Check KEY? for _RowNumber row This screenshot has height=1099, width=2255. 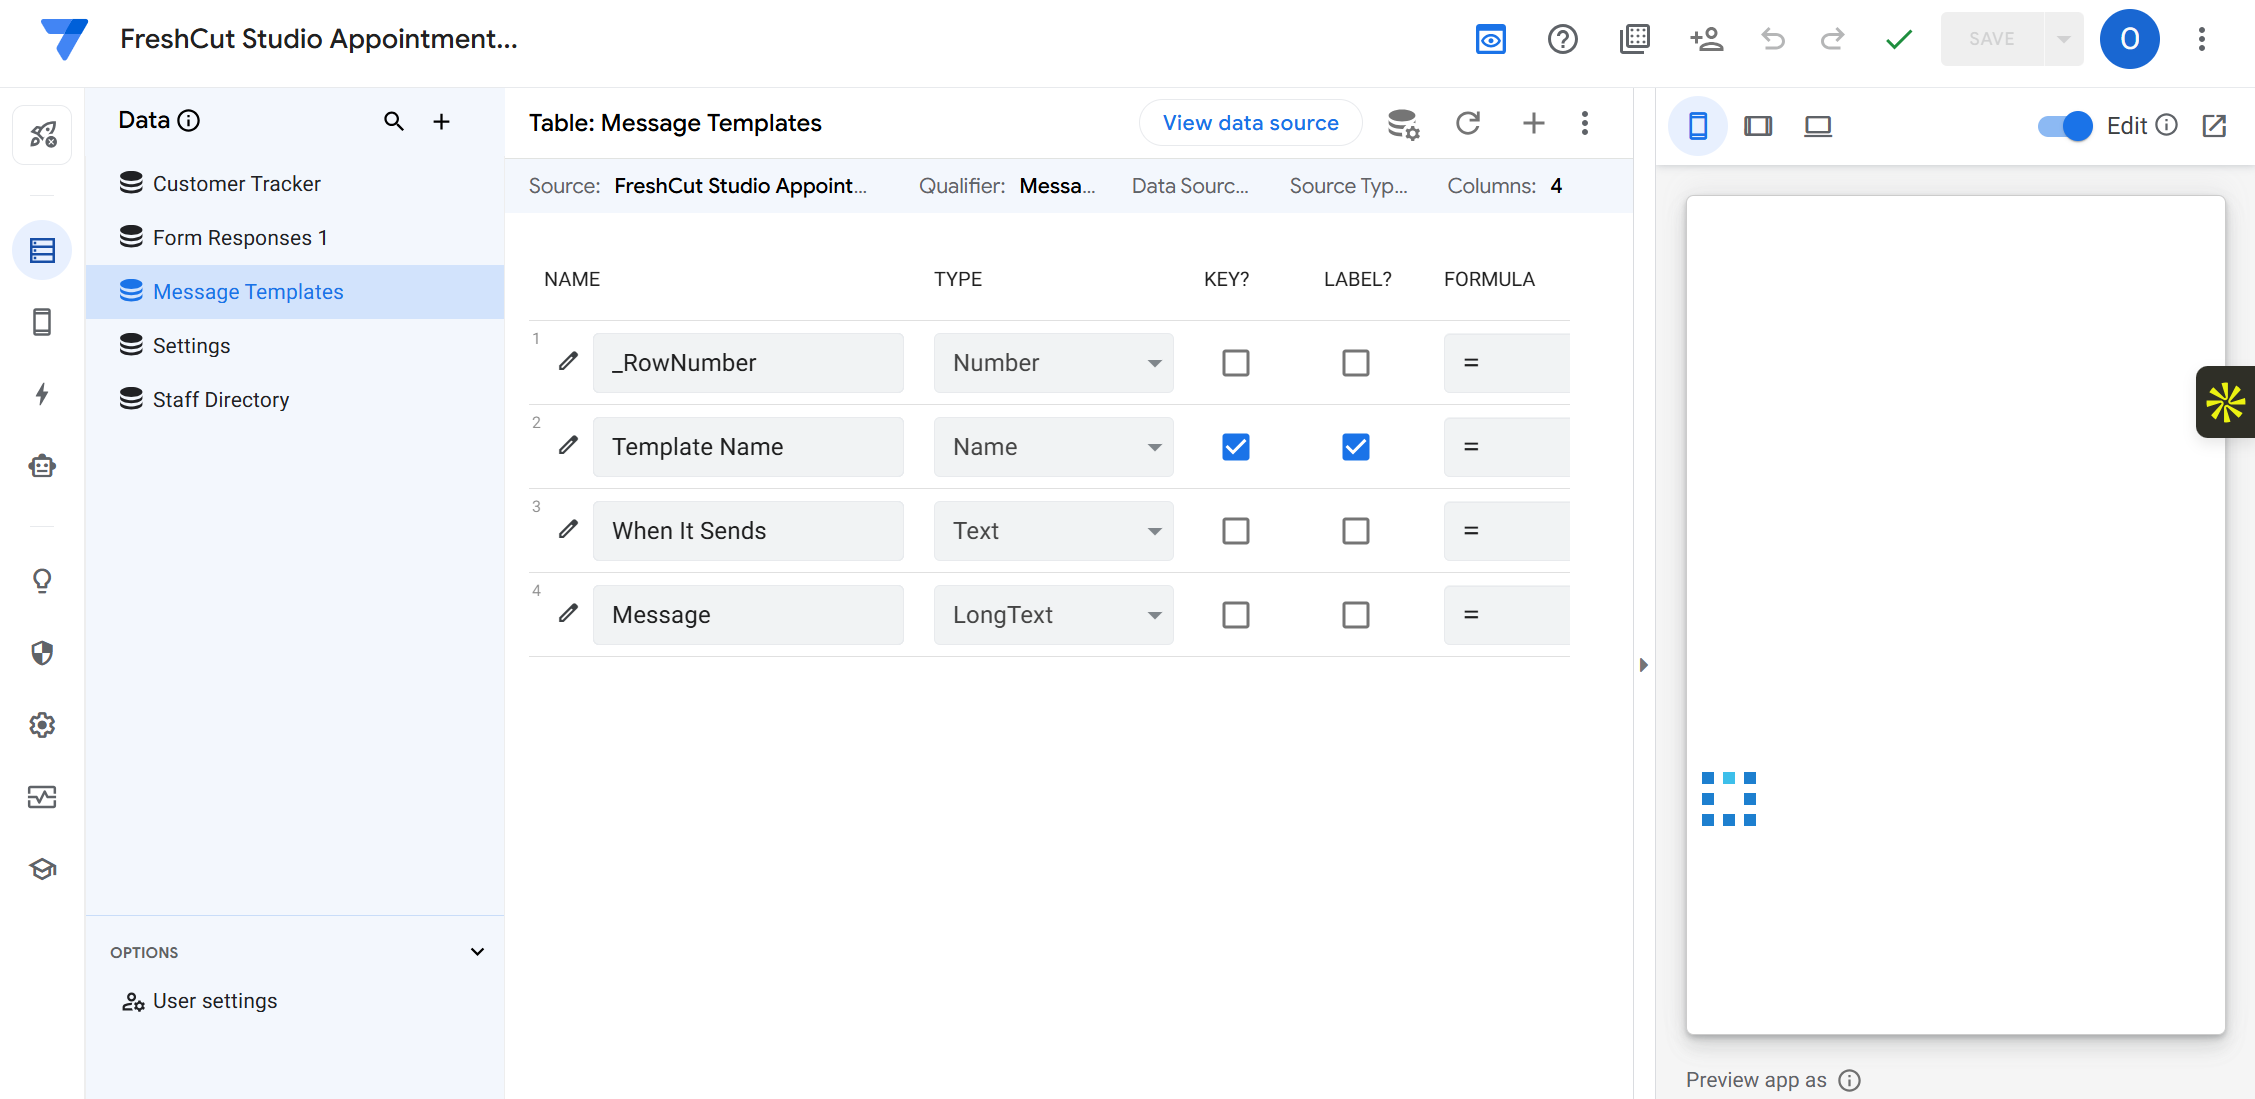pyautogui.click(x=1236, y=363)
